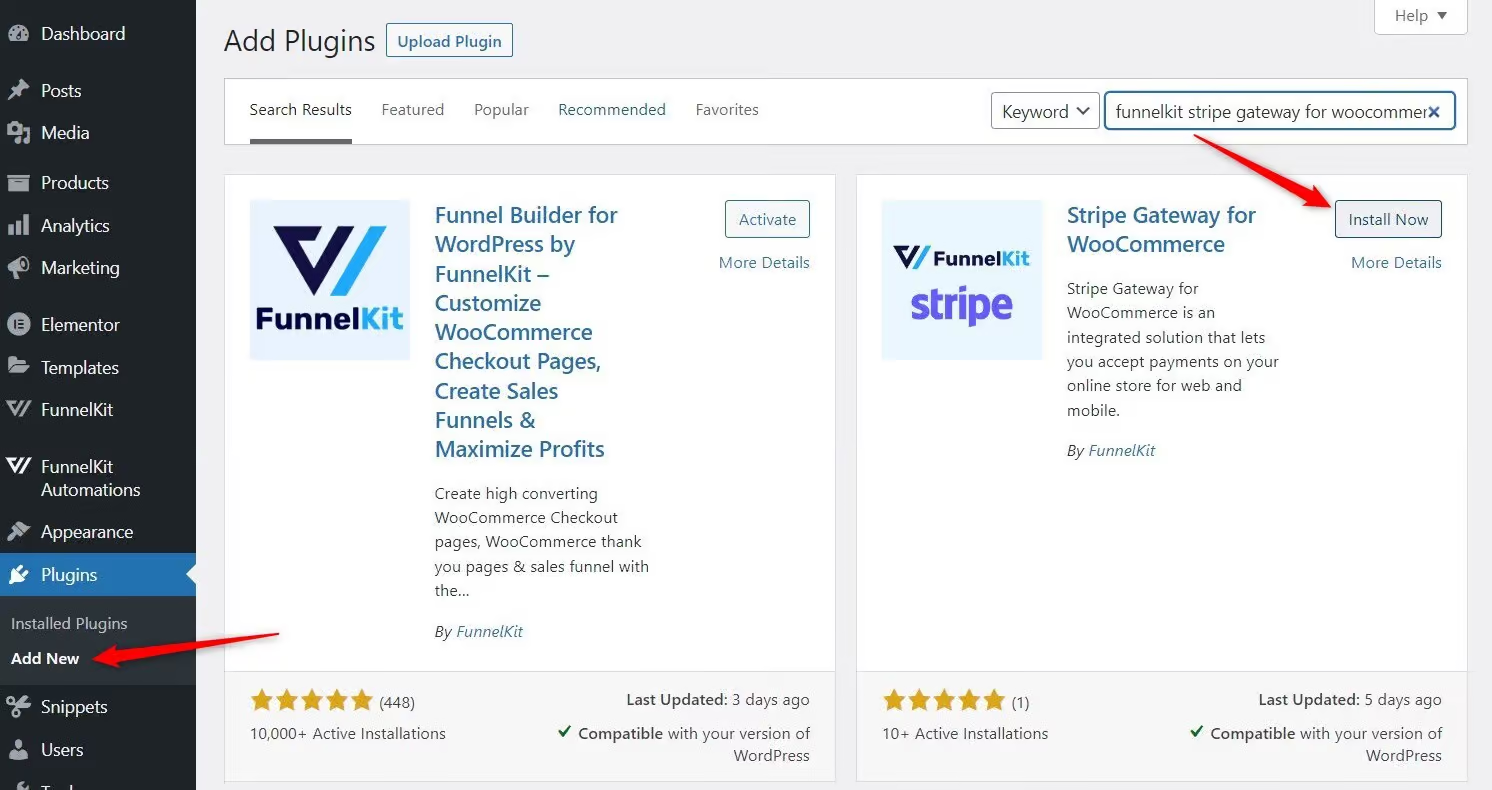The image size is (1492, 790).
Task: Open the Funnel Builder FunnelKit logo thumbnail
Action: click(x=330, y=279)
